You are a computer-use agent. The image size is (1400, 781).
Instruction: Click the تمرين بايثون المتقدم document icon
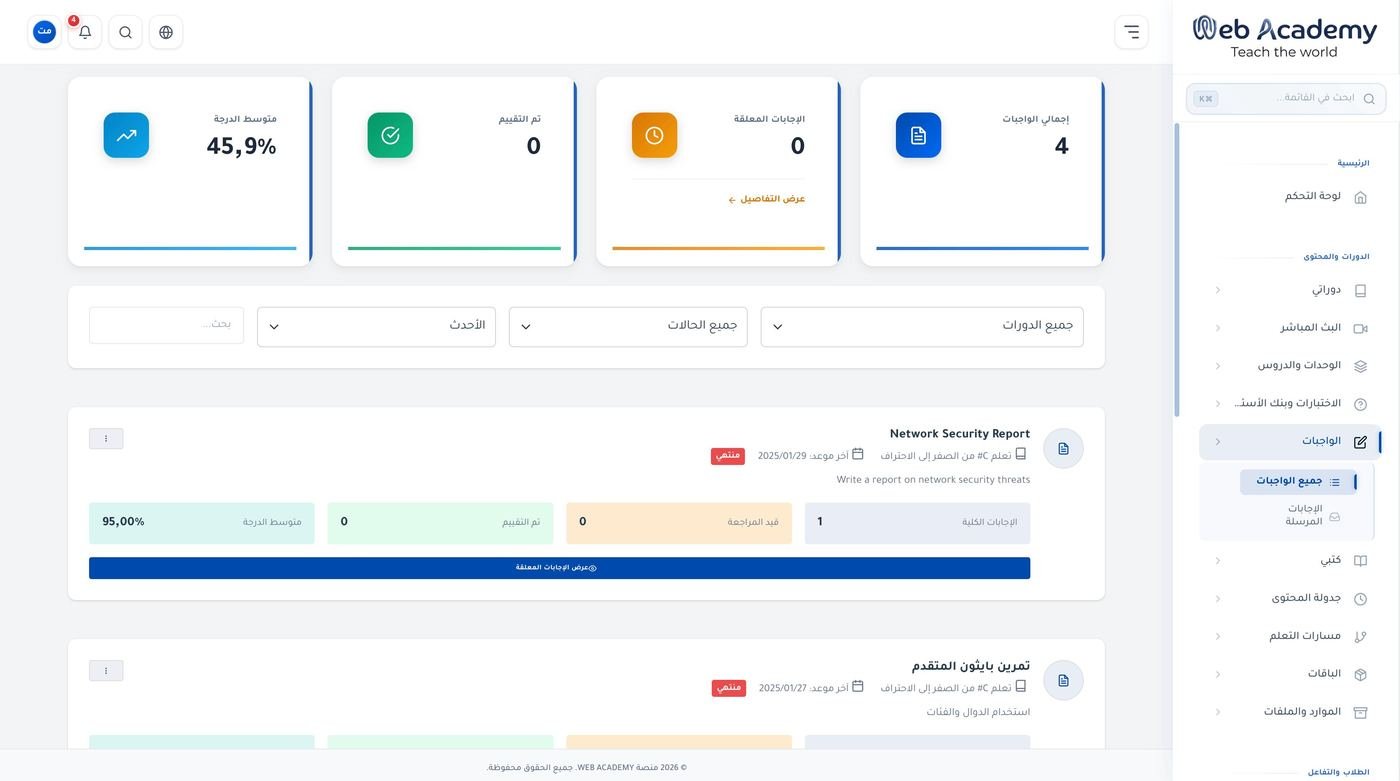pyautogui.click(x=1063, y=680)
